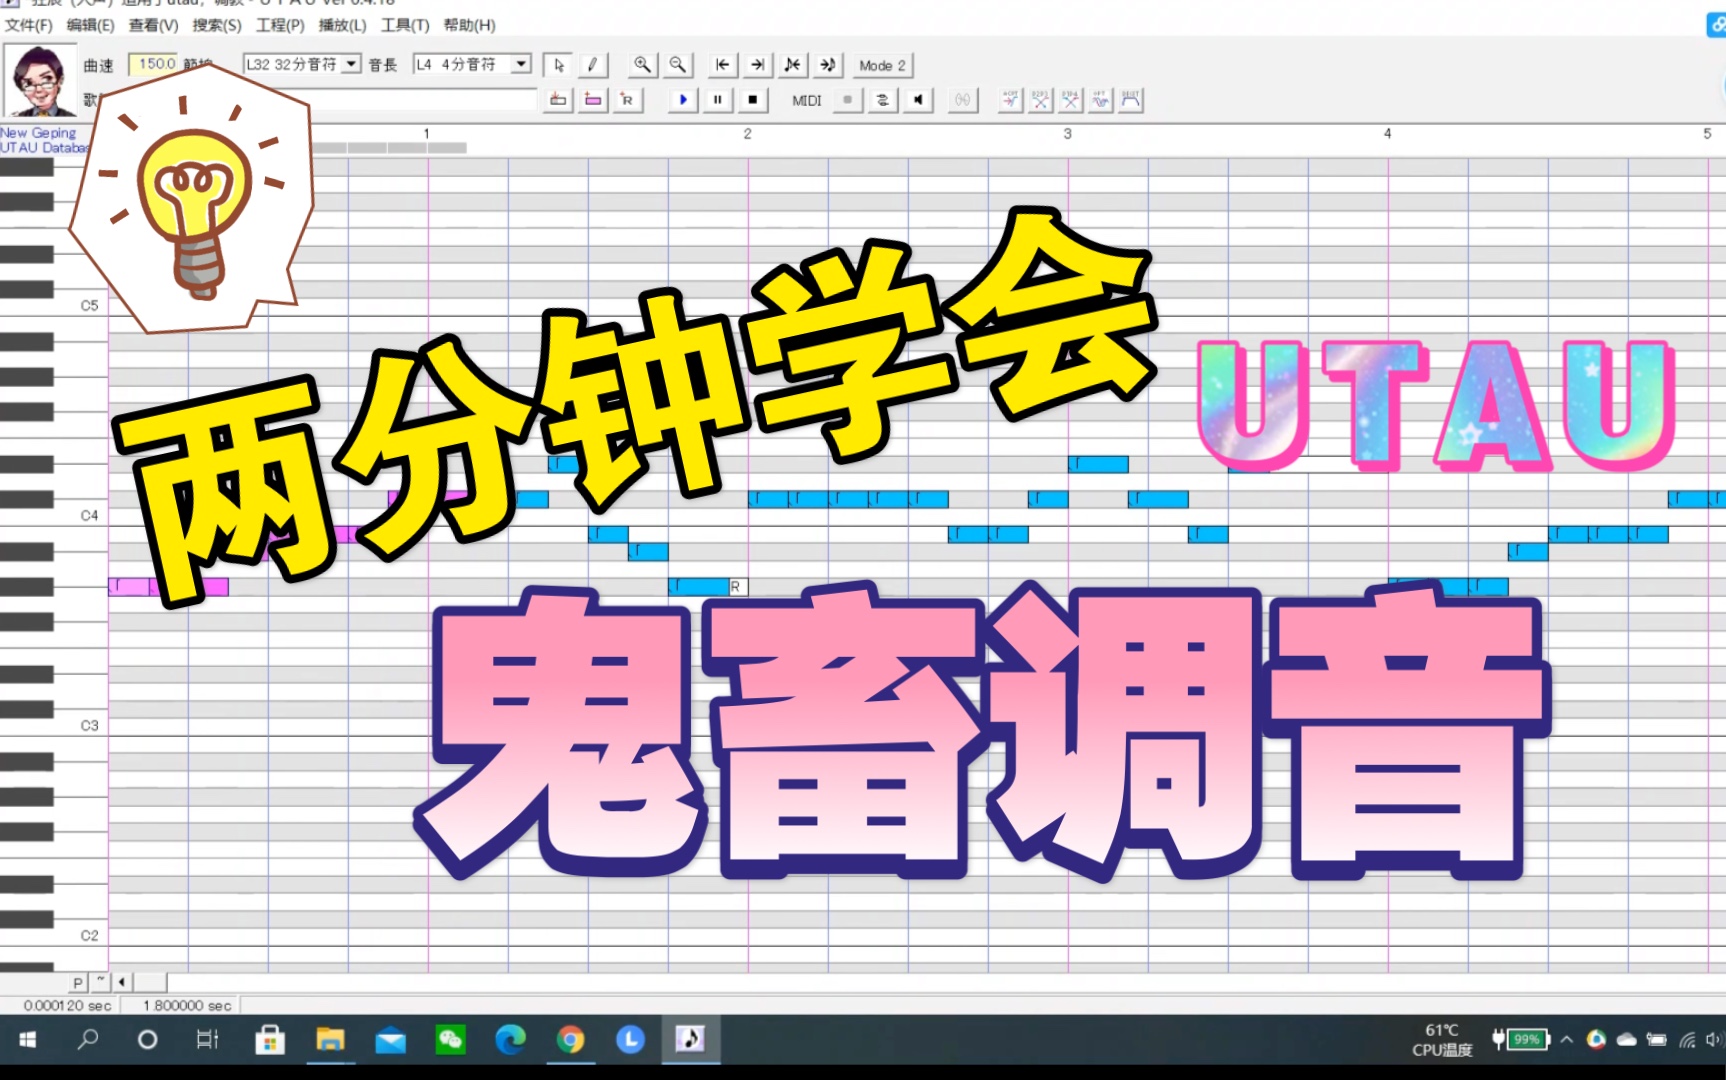The height and width of the screenshot is (1080, 1726).
Task: Zoom out of the piano roll
Action: tap(677, 65)
